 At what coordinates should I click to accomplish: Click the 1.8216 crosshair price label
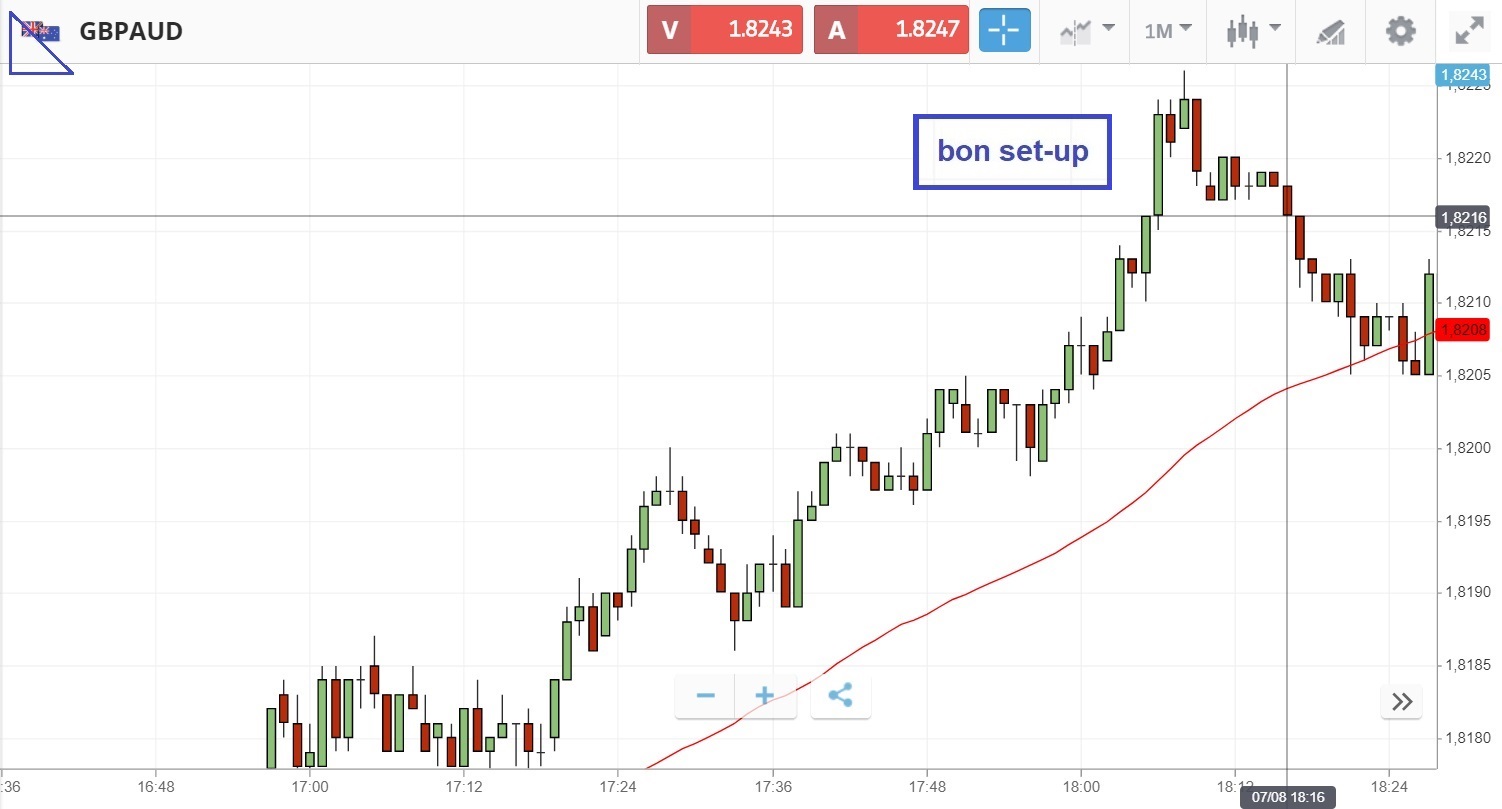[x=1462, y=217]
